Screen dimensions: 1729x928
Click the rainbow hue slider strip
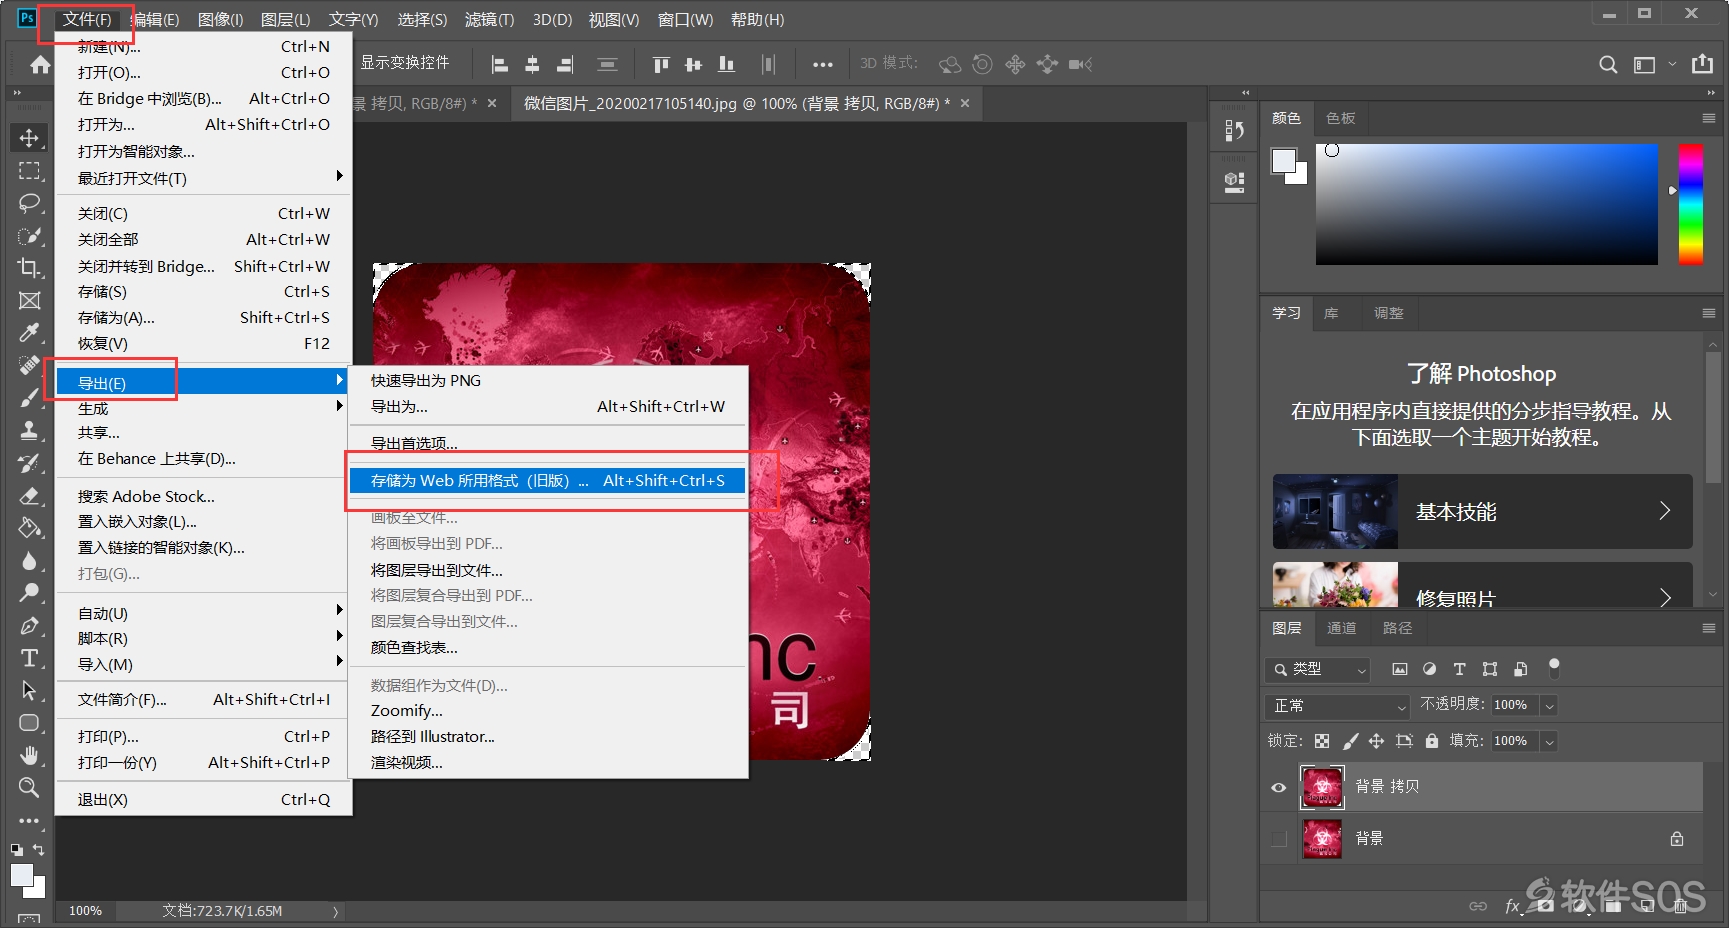[x=1690, y=204]
